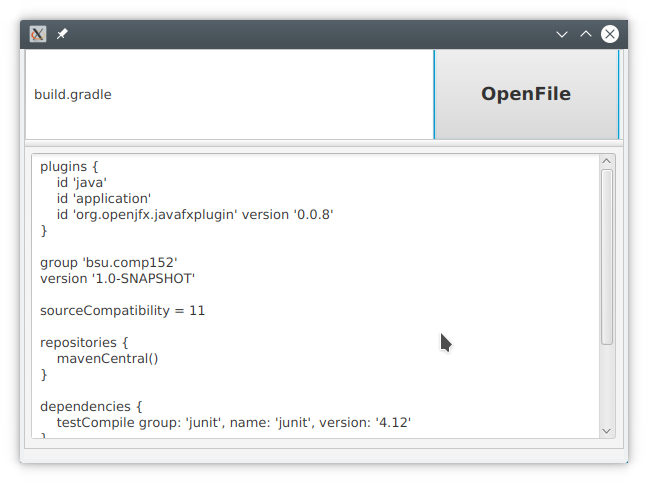648x483 pixels.
Task: Close the window with the X button
Action: click(610, 34)
